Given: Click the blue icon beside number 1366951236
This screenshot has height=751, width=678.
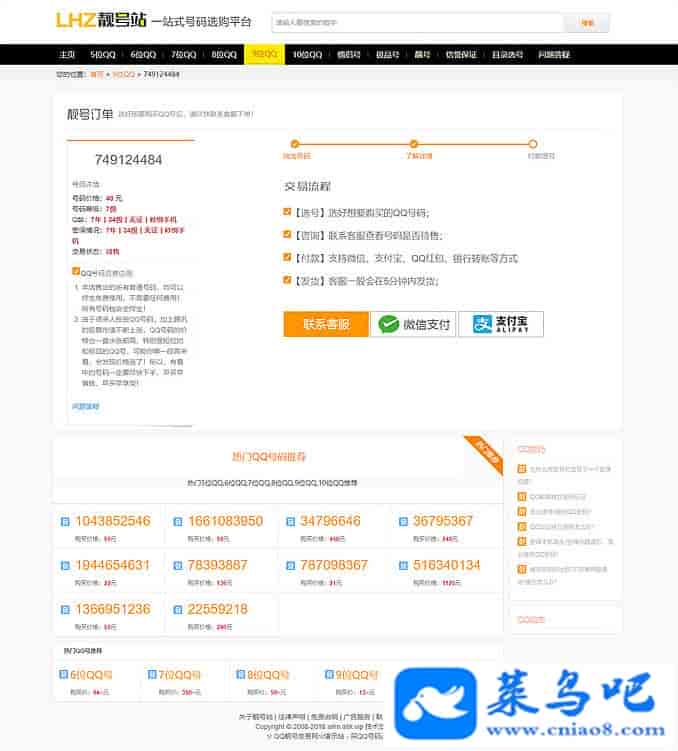Looking at the screenshot, I should (65, 610).
